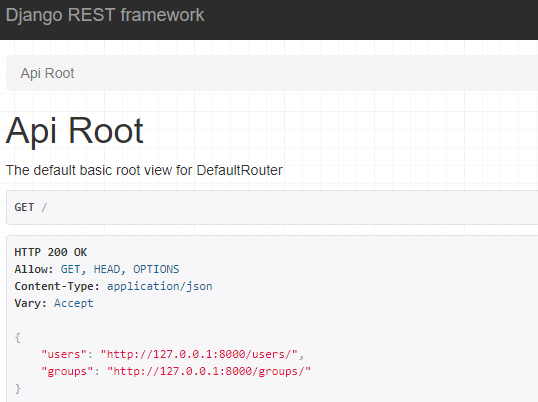The image size is (538, 402).
Task: Click the GET value in Allow header
Action: [70, 269]
